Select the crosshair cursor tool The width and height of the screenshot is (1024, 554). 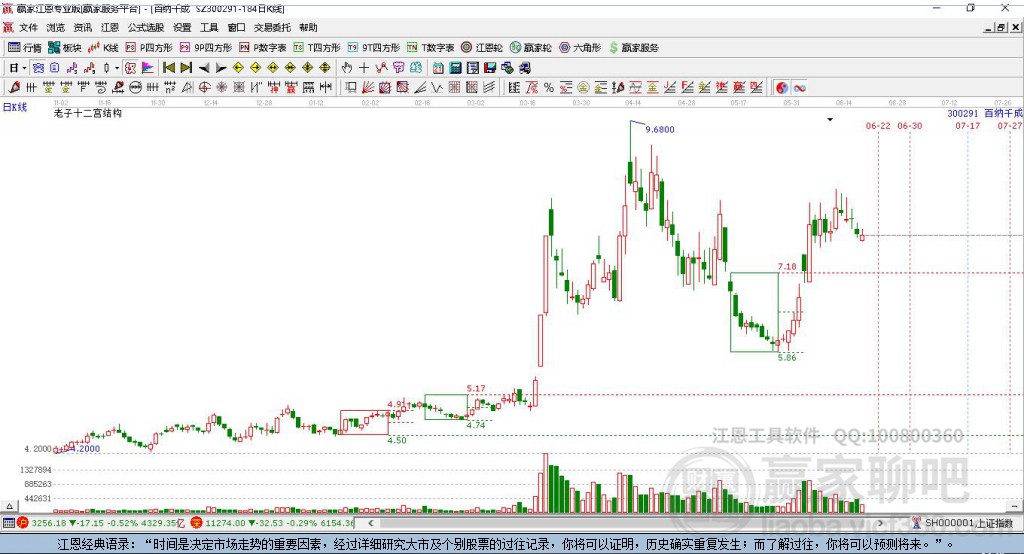tap(364, 68)
